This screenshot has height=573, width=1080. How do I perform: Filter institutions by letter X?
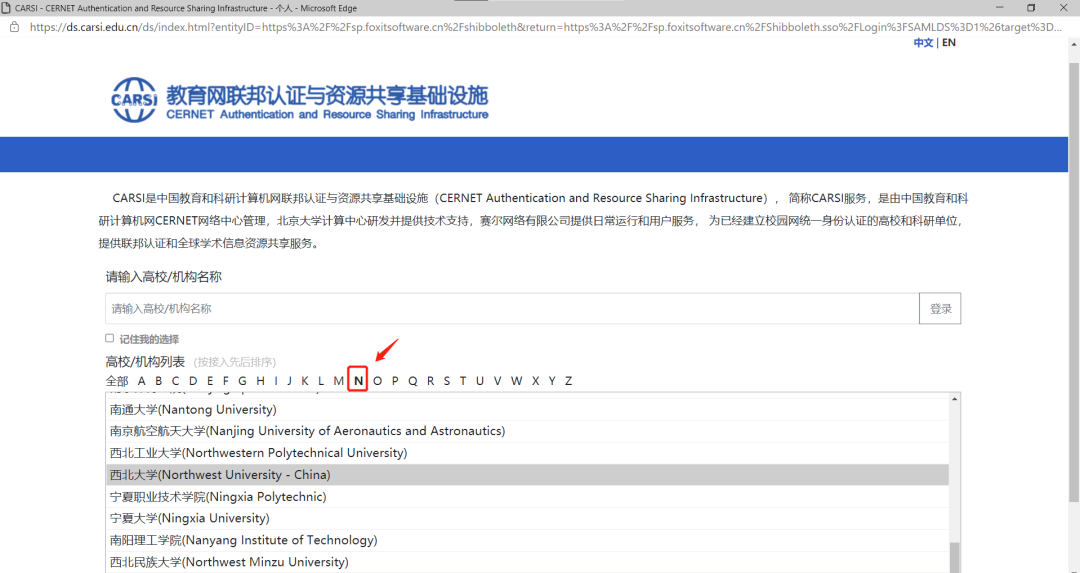(x=535, y=381)
